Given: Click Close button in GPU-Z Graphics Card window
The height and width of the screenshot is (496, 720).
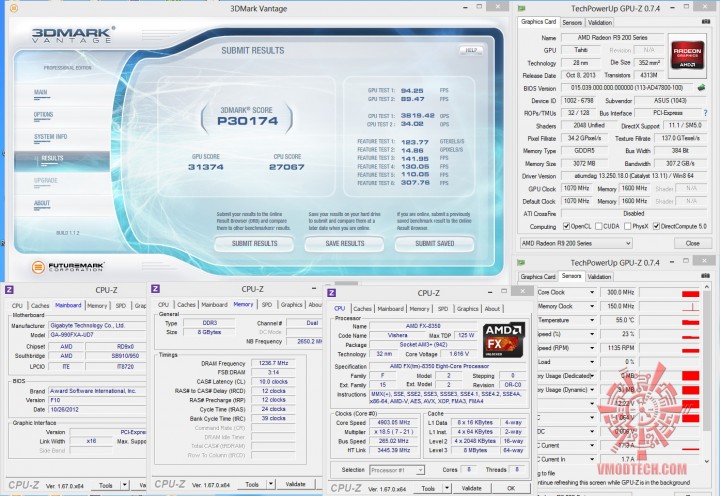Looking at the screenshot, I should (x=692, y=243).
